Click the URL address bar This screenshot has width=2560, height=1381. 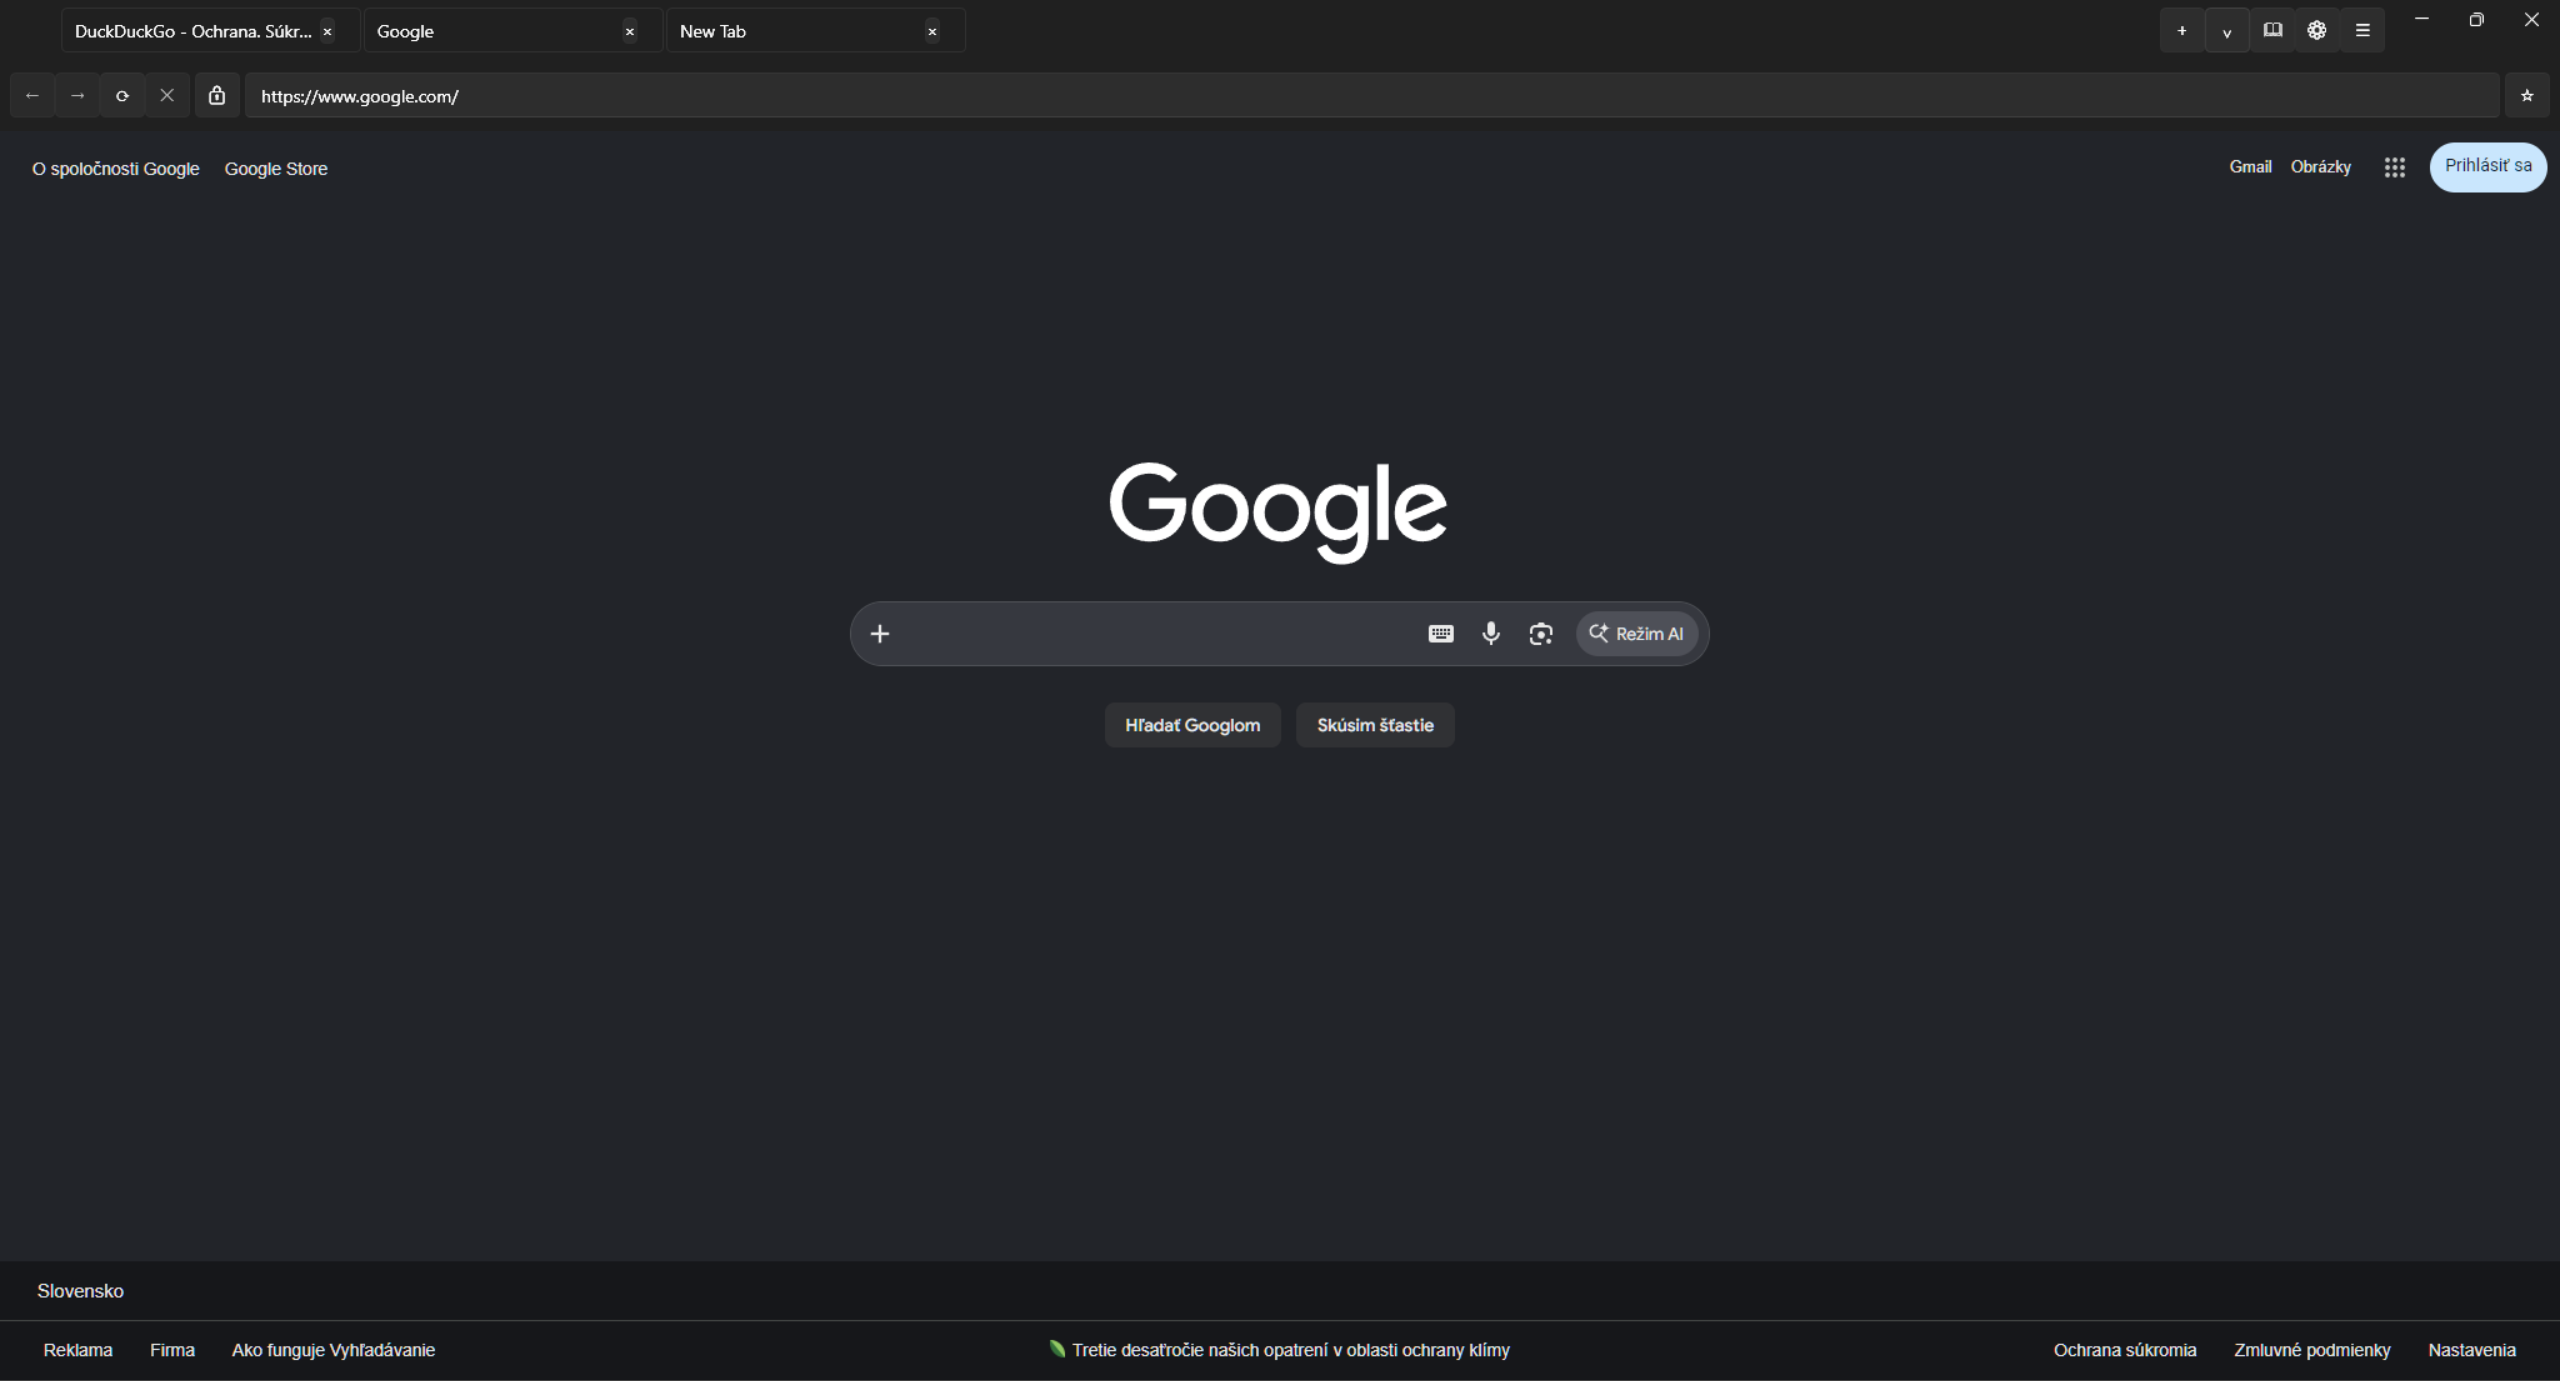[1372, 96]
